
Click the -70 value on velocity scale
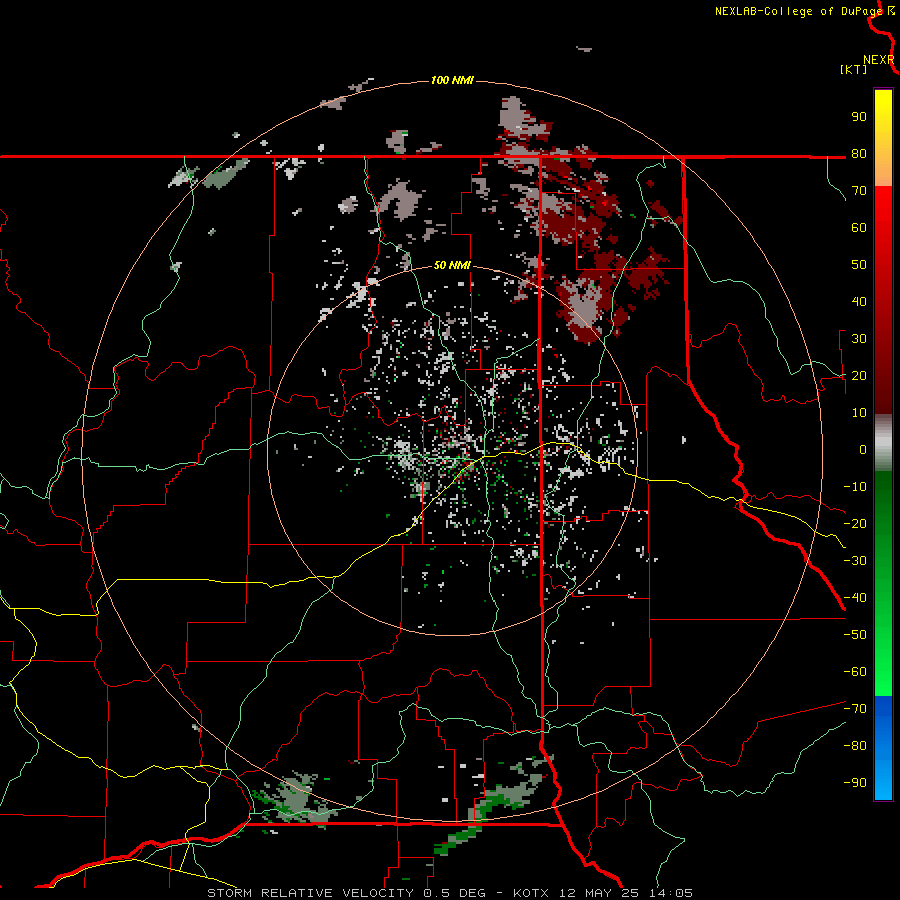pyautogui.click(x=855, y=709)
